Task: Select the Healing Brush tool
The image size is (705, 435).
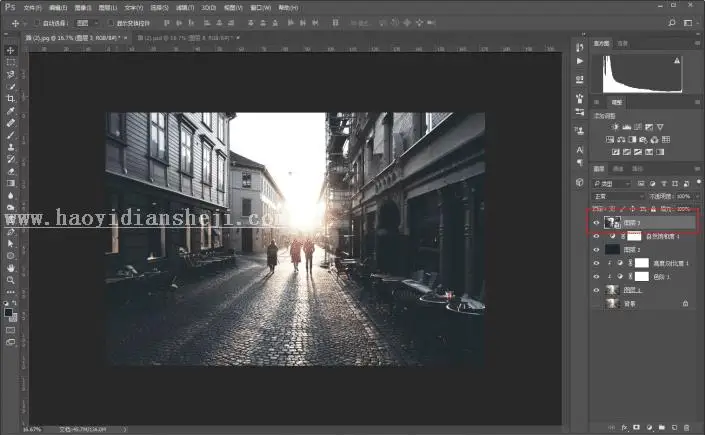Action: (10, 123)
